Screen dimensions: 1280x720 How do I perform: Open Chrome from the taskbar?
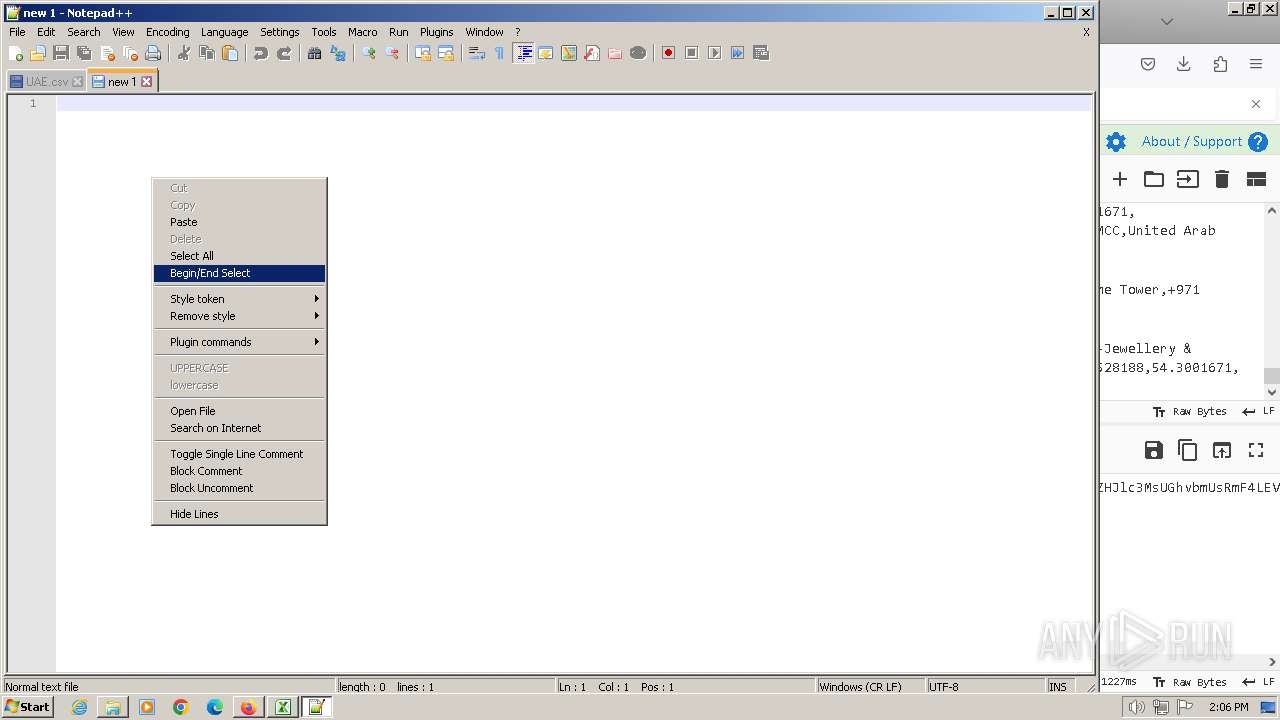(181, 707)
